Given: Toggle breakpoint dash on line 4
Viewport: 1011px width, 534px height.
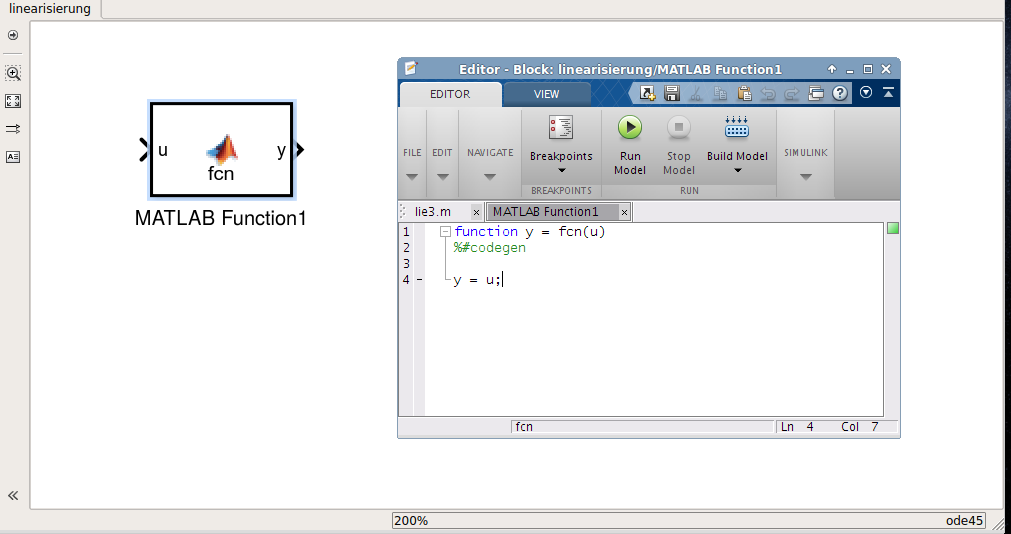Looking at the screenshot, I should (x=420, y=280).
